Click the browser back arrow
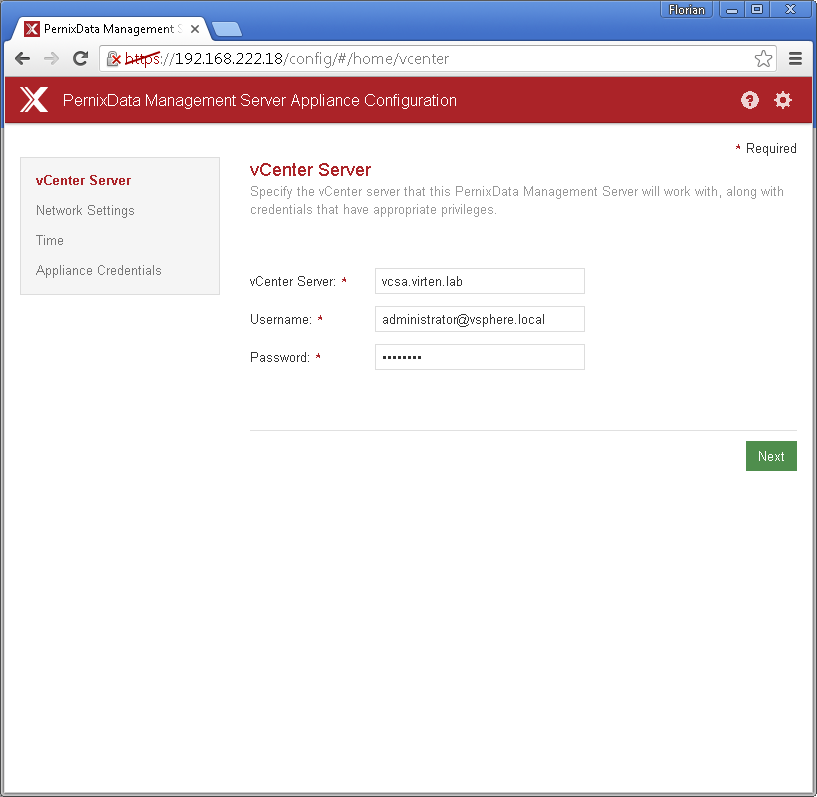The image size is (817, 797). coord(22,58)
